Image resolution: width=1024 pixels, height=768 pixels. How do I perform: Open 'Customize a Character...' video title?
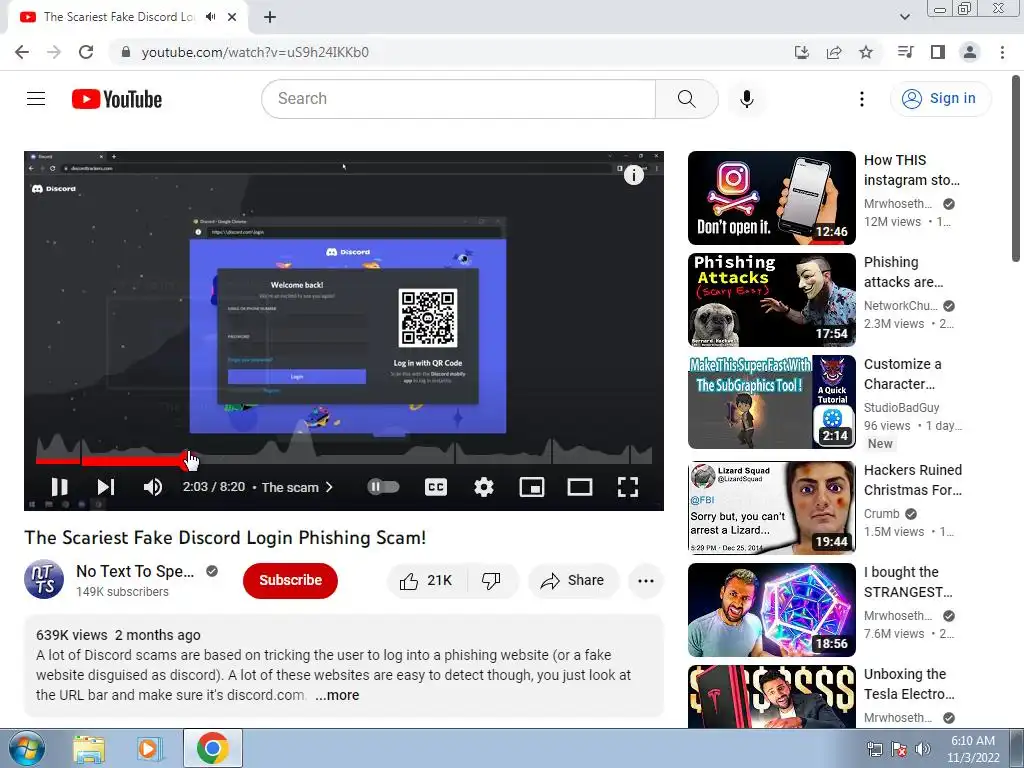pyautogui.click(x=903, y=374)
